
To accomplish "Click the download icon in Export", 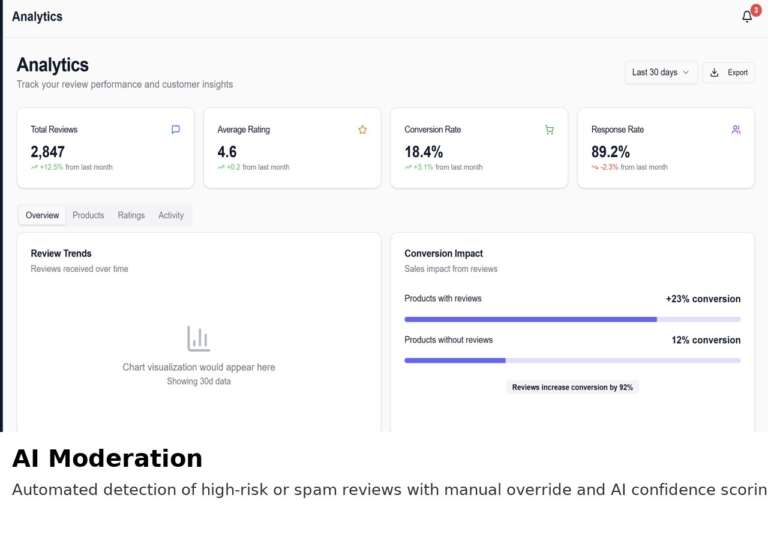I will (715, 72).
